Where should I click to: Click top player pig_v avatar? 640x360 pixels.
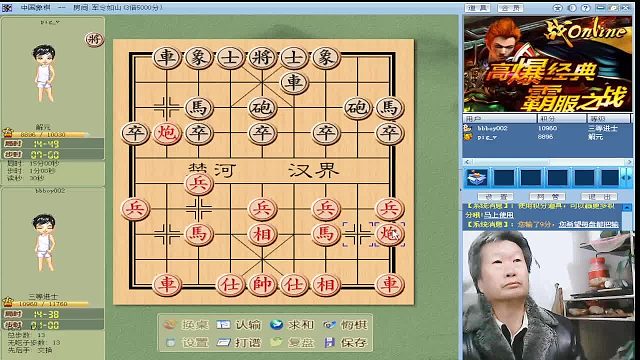[44, 73]
